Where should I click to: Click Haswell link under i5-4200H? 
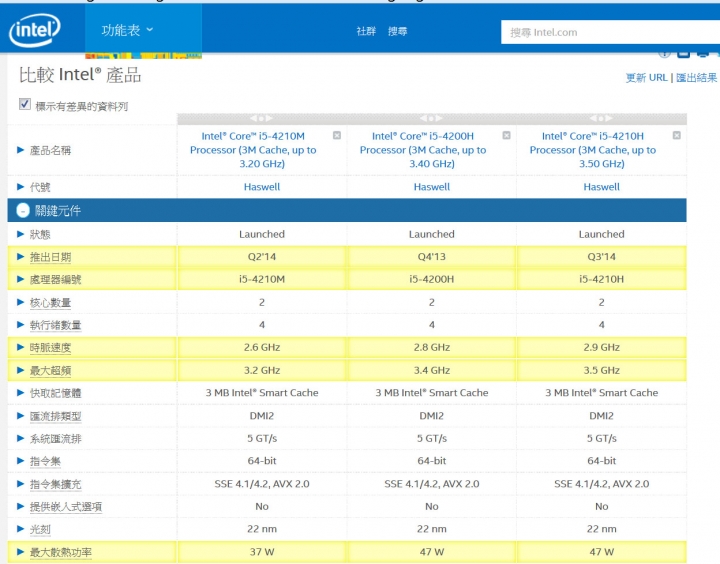432,187
